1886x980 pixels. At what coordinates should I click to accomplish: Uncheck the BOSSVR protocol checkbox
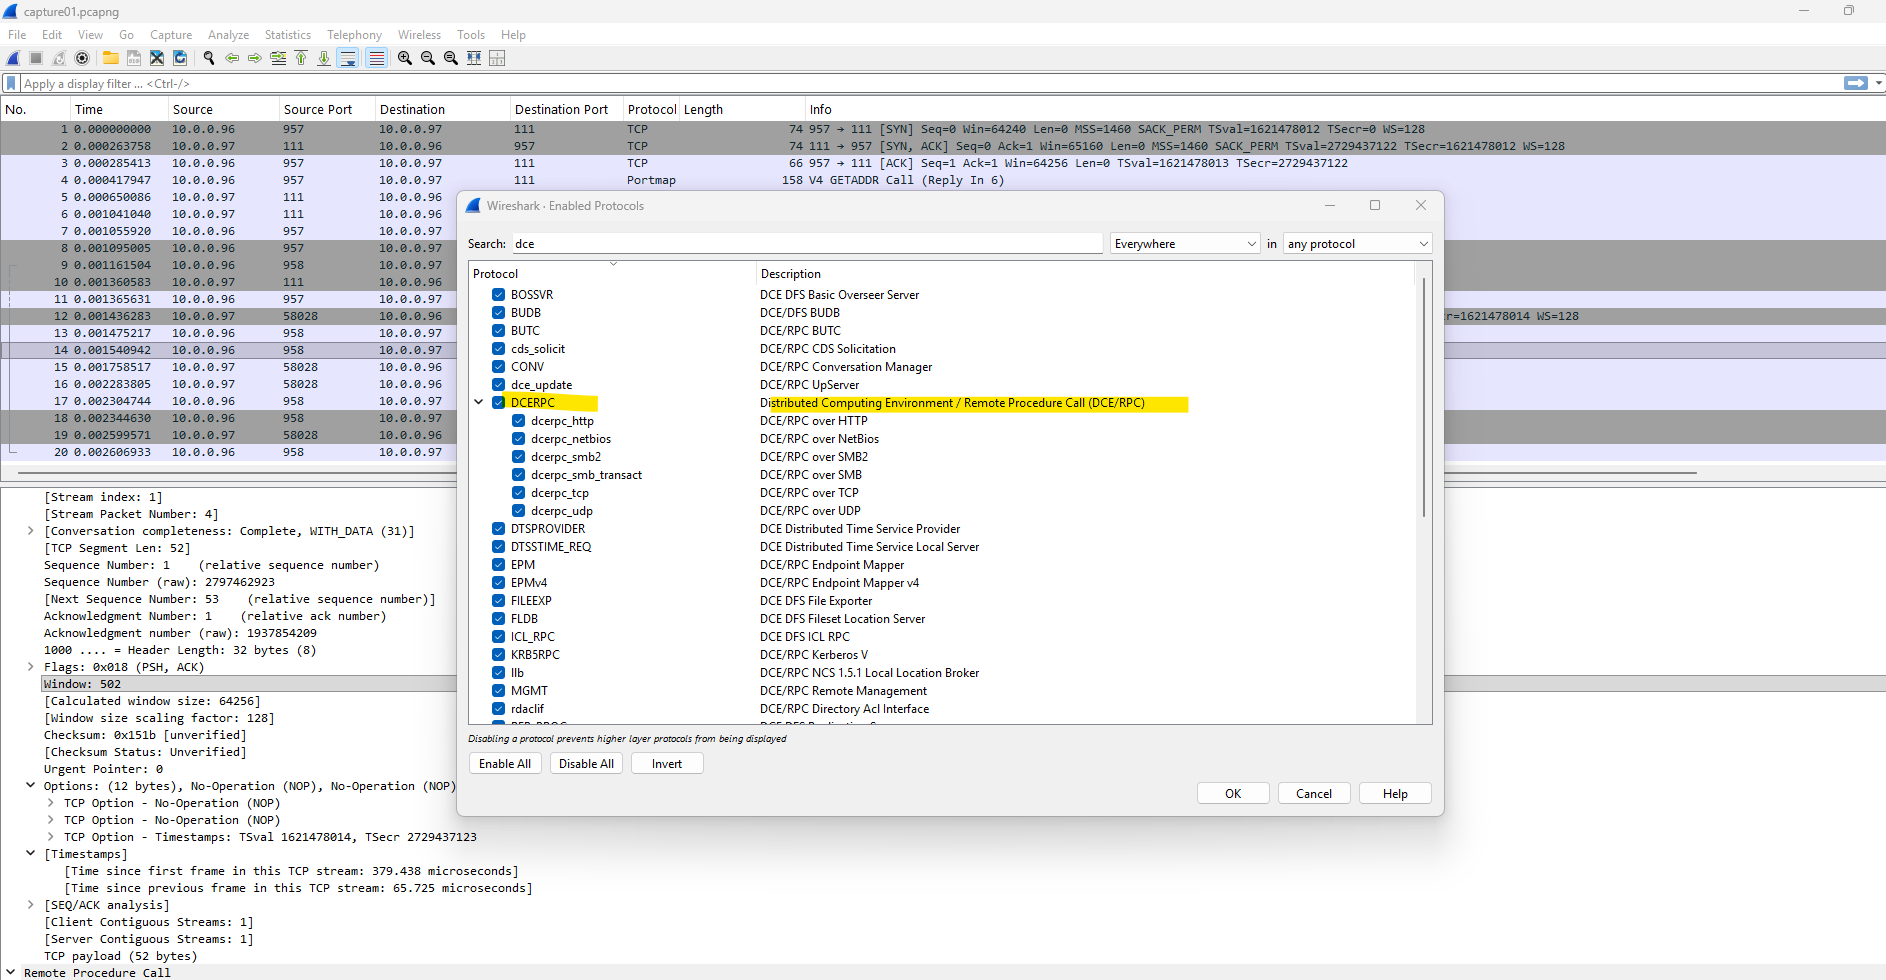[498, 295]
